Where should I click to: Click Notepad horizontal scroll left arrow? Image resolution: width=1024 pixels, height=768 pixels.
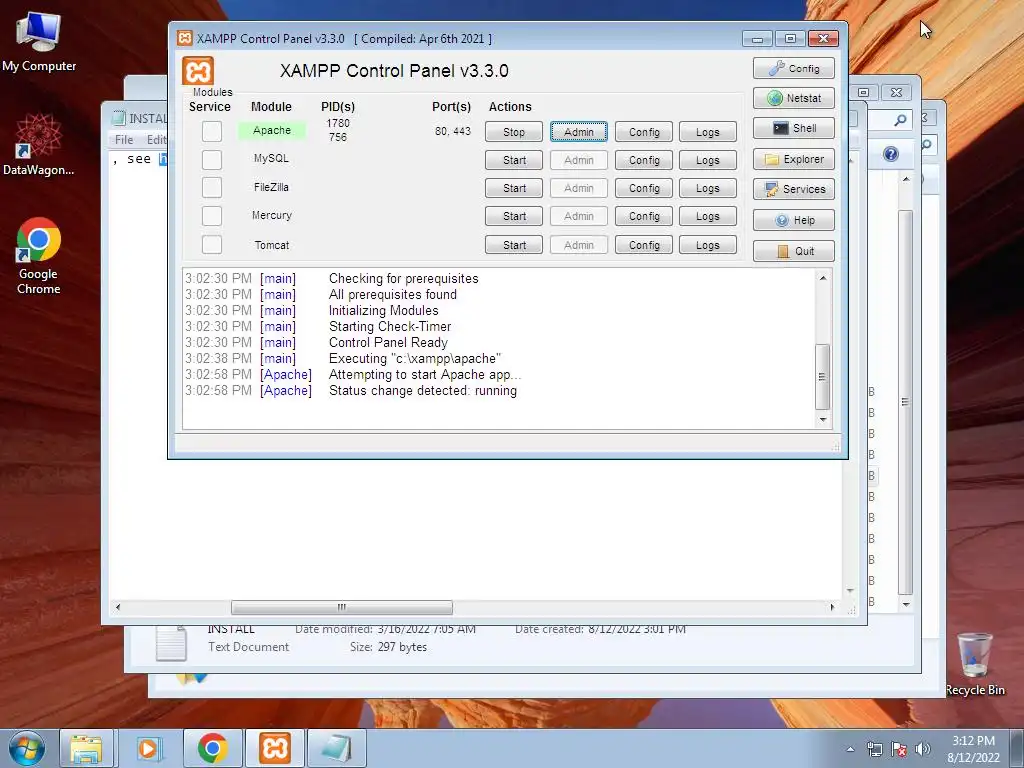point(118,607)
